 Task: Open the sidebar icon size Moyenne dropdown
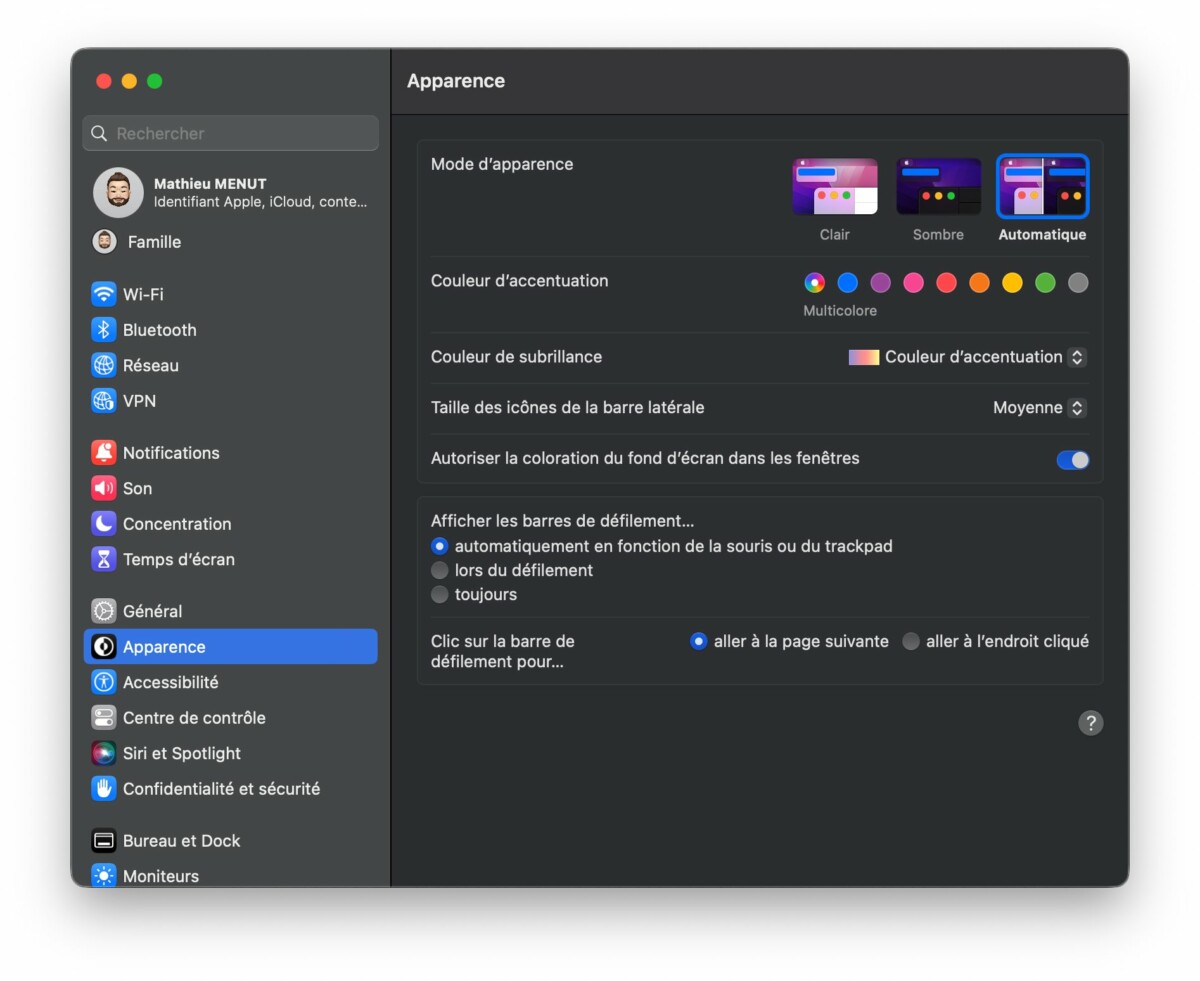(x=1039, y=408)
